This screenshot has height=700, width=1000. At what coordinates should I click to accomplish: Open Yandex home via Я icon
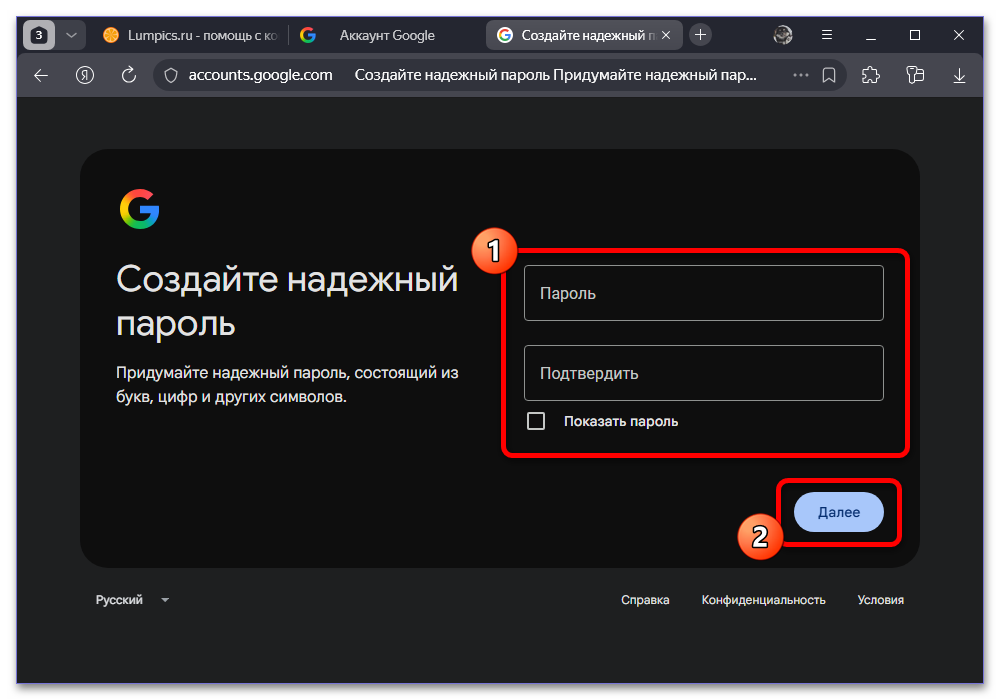click(x=85, y=75)
